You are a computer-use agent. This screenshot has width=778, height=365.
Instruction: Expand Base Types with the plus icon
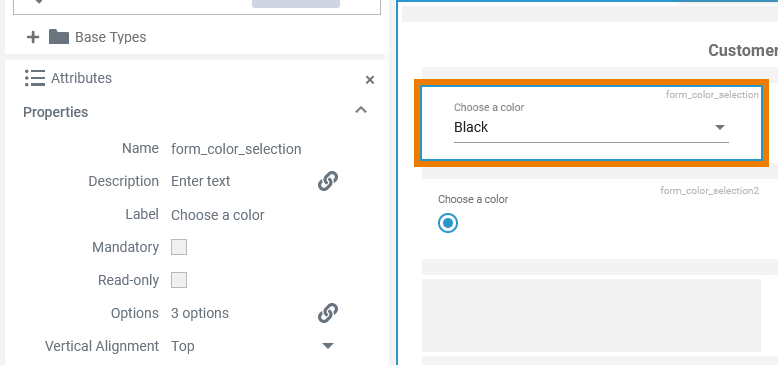[x=33, y=37]
